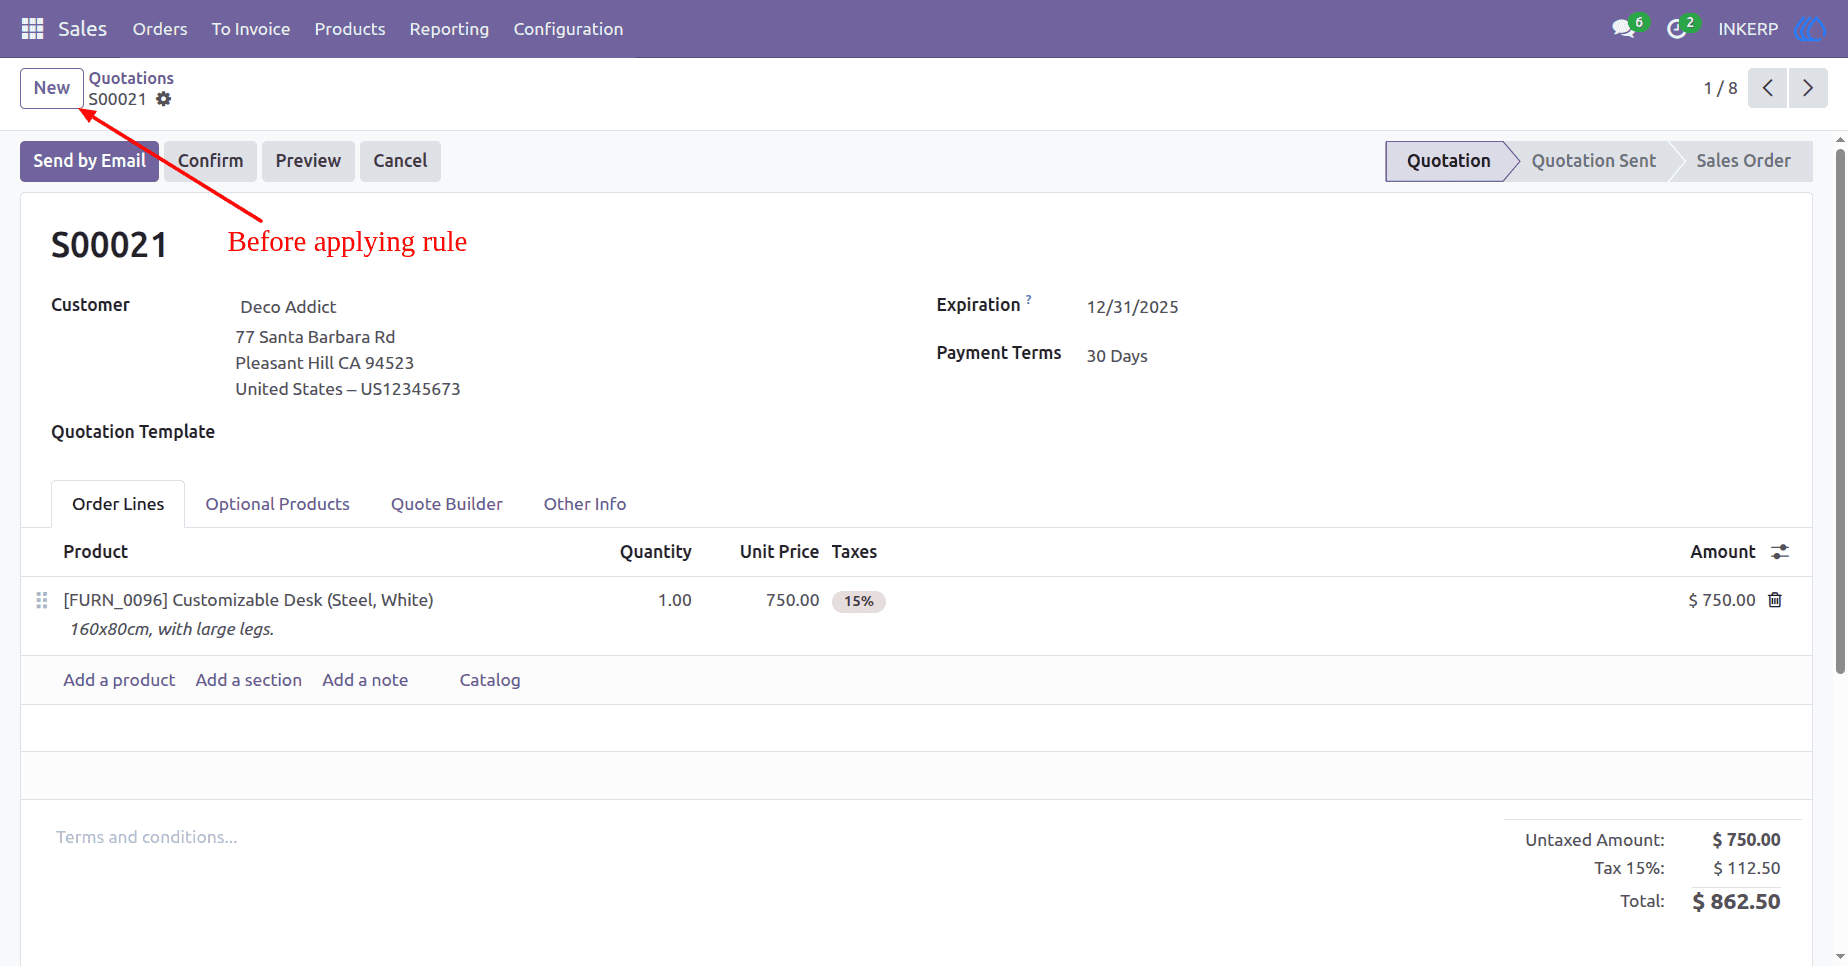The width and height of the screenshot is (1848, 966).
Task: Open the Configuration menu
Action: tap(568, 29)
